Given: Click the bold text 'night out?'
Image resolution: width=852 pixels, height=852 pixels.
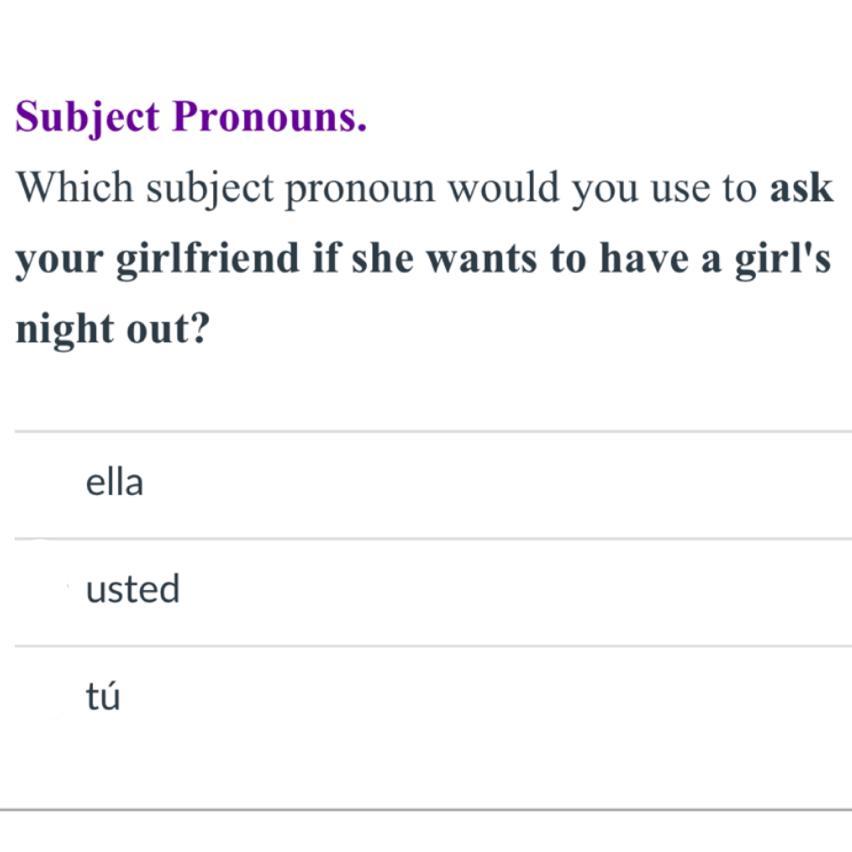Looking at the screenshot, I should [111, 330].
